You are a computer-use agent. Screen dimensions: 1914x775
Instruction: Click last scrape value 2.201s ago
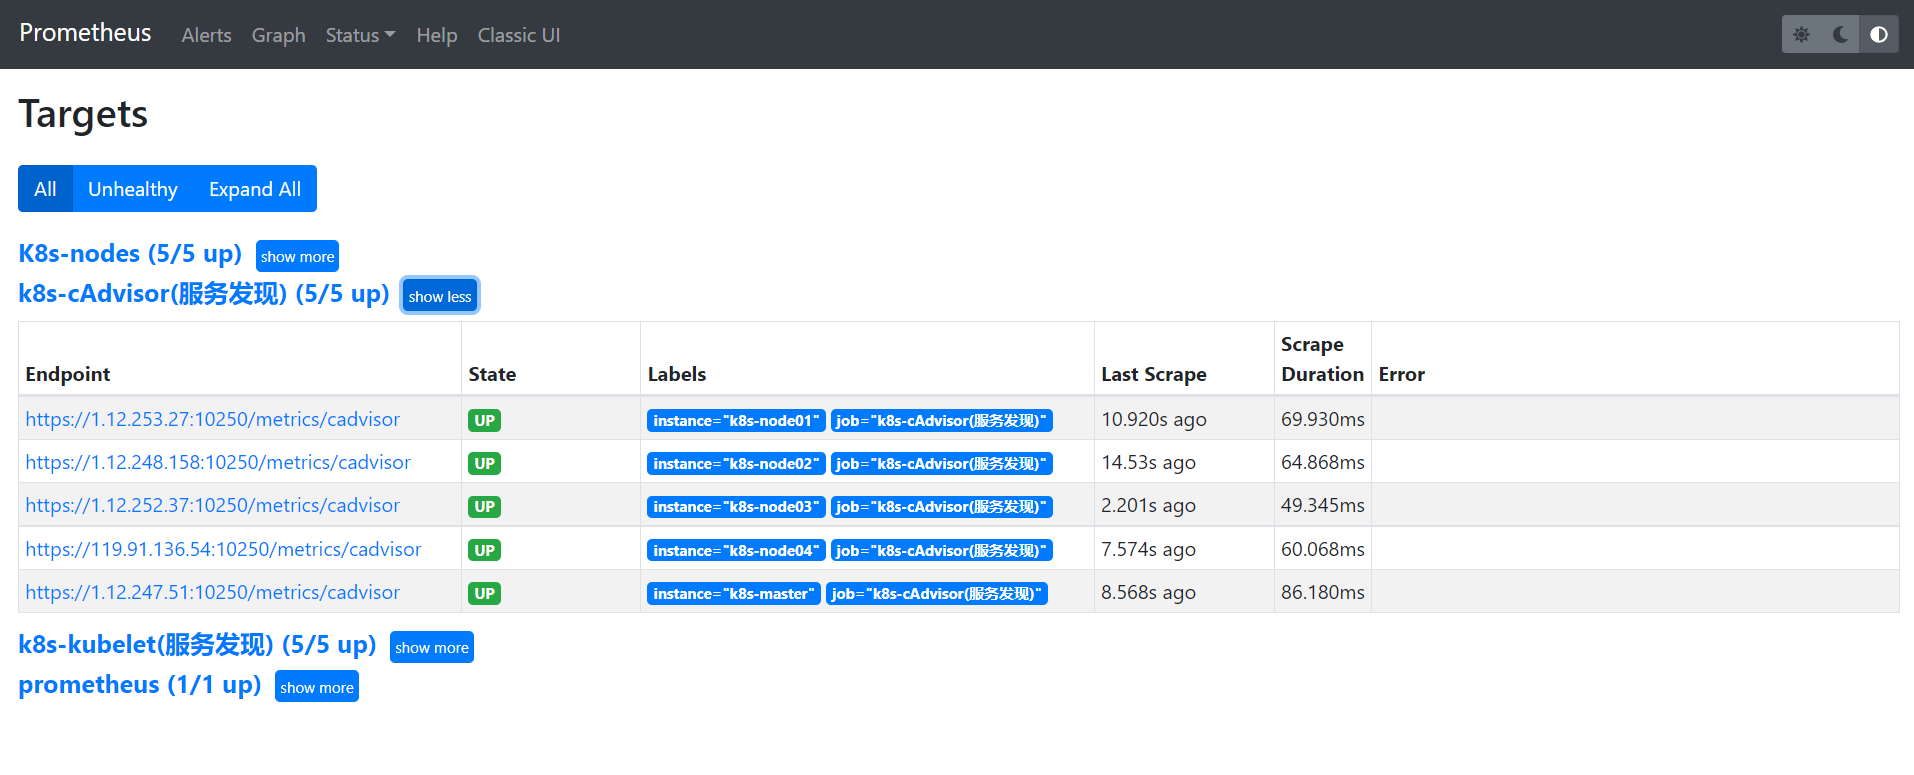tap(1149, 505)
